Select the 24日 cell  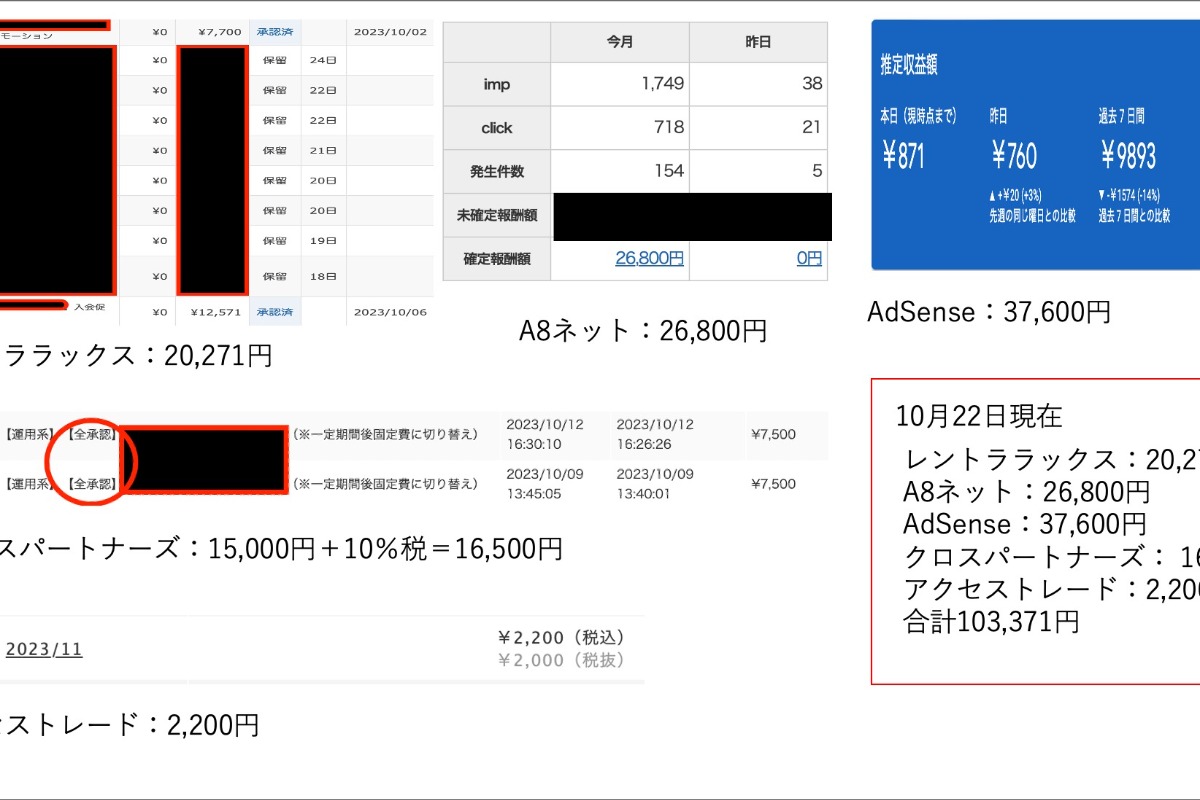[x=323, y=60]
